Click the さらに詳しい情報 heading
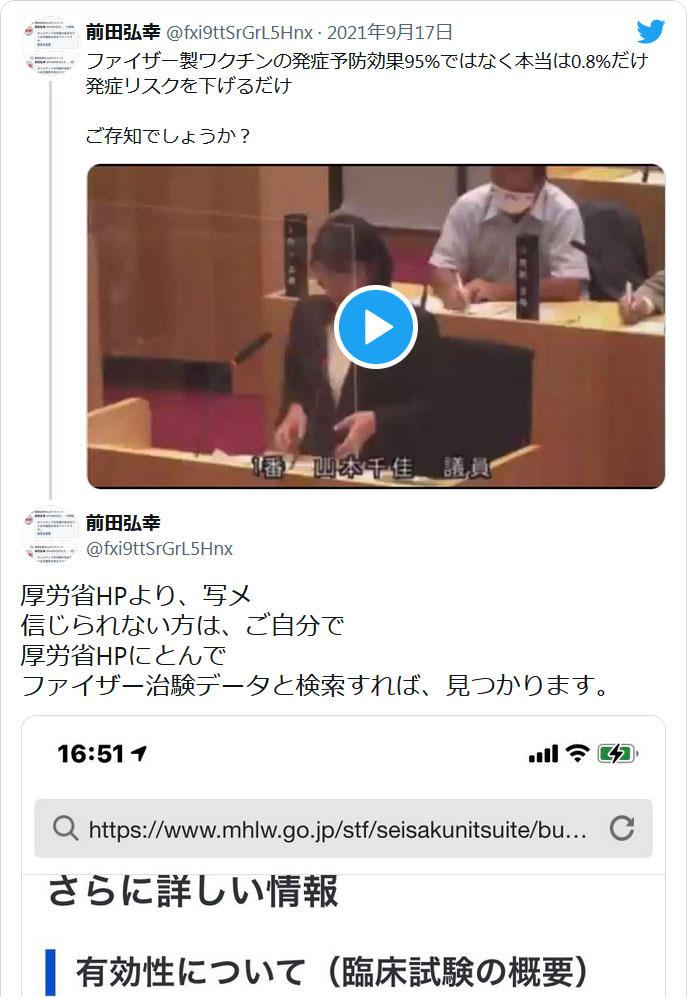The width and height of the screenshot is (689, 997). [x=193, y=891]
